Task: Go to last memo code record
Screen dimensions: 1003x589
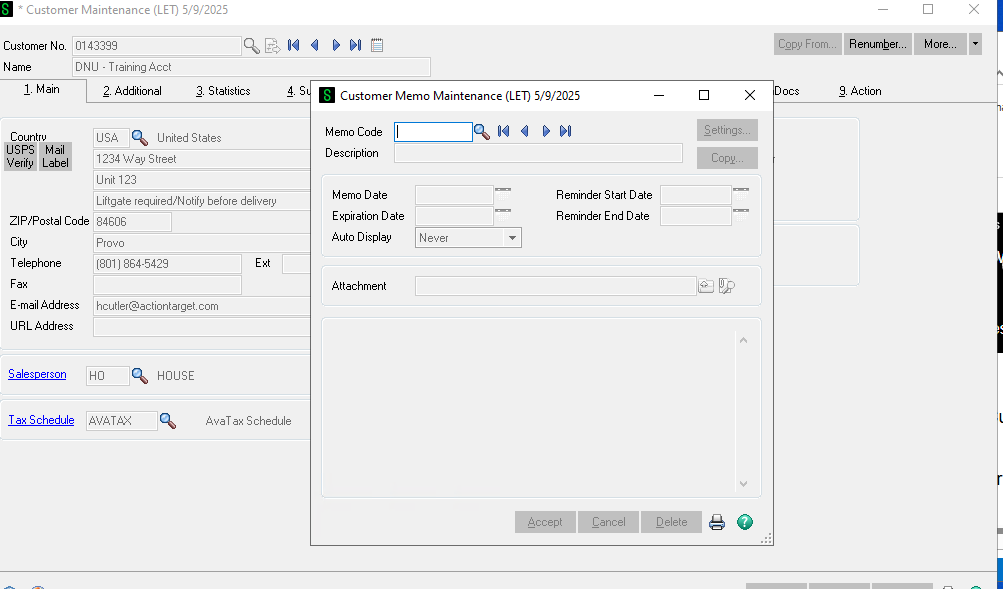Action: coord(566,131)
